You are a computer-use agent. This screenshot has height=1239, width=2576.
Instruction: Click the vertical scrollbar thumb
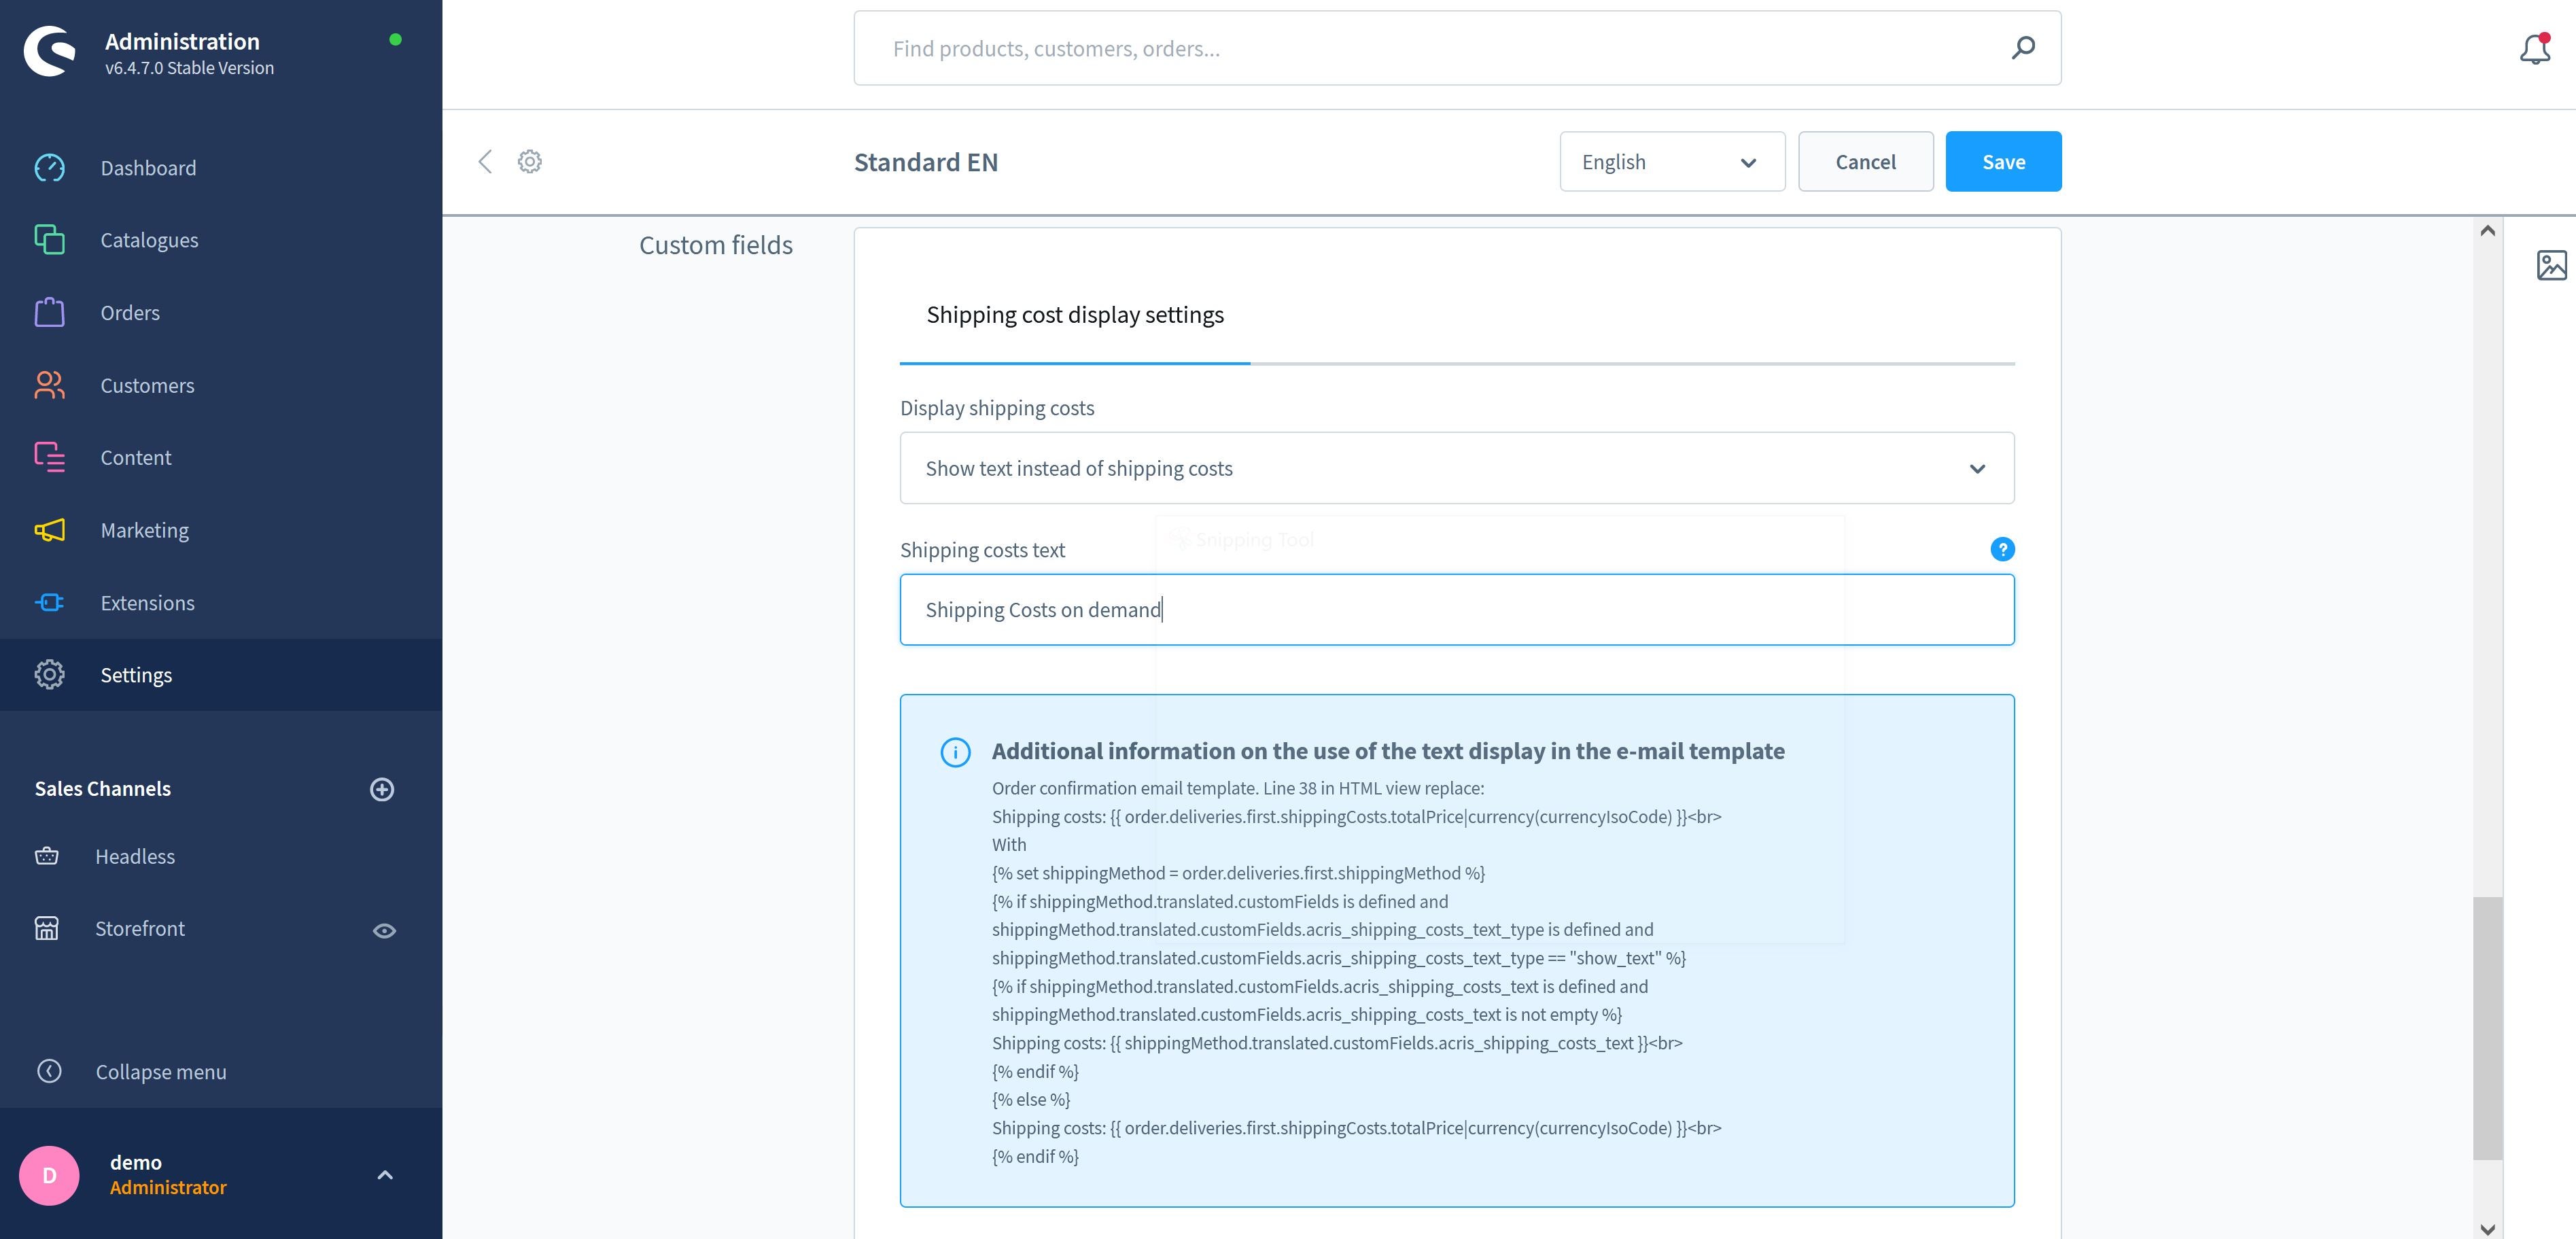2488,1028
